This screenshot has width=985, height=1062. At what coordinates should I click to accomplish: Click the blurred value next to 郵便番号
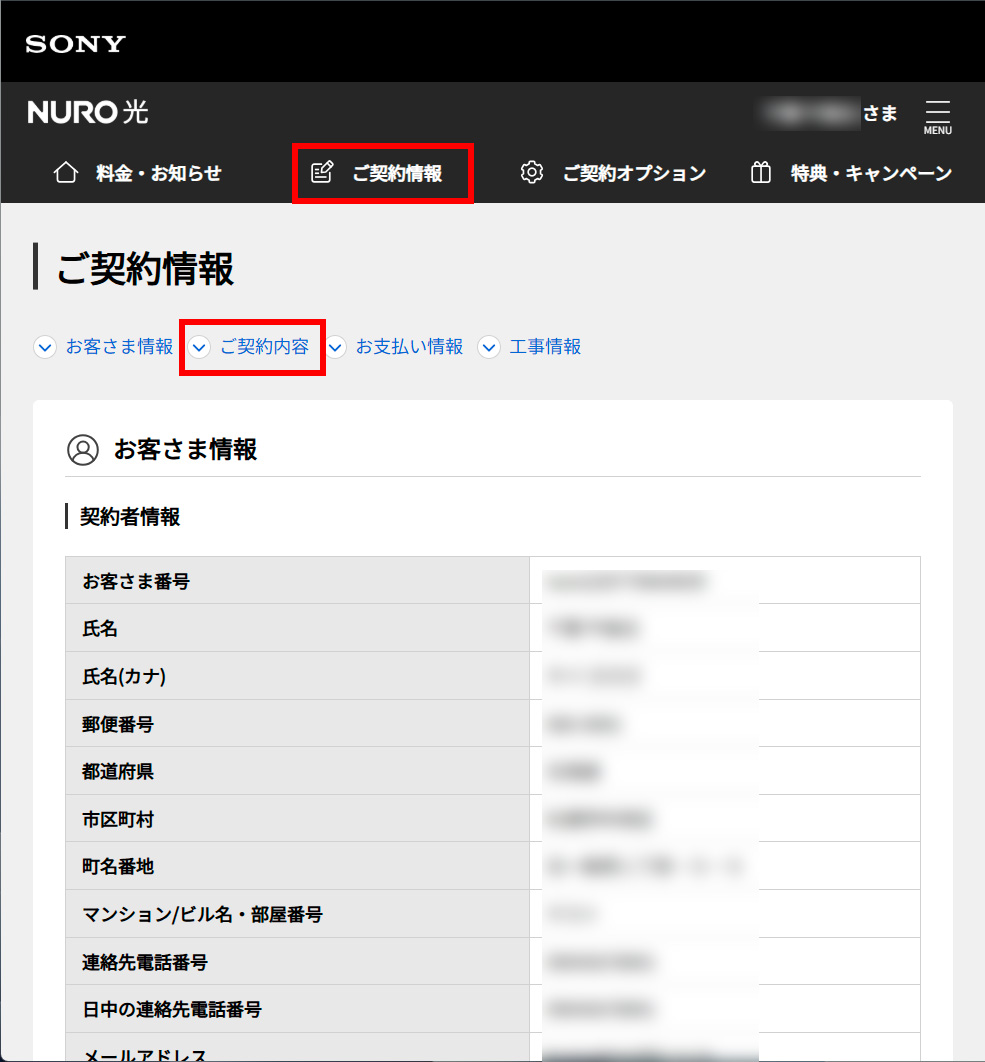pos(584,724)
